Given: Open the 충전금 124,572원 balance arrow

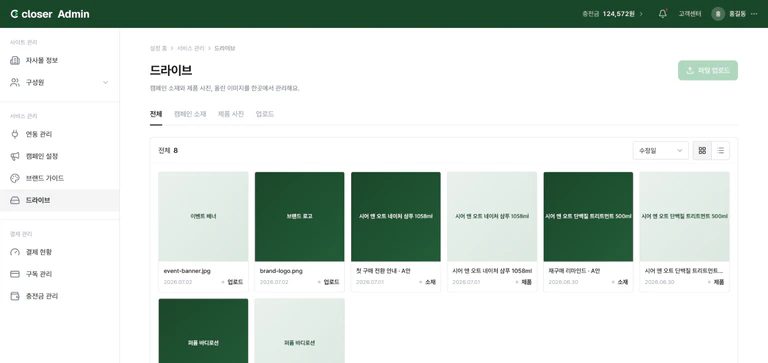Looking at the screenshot, I should [x=641, y=14].
